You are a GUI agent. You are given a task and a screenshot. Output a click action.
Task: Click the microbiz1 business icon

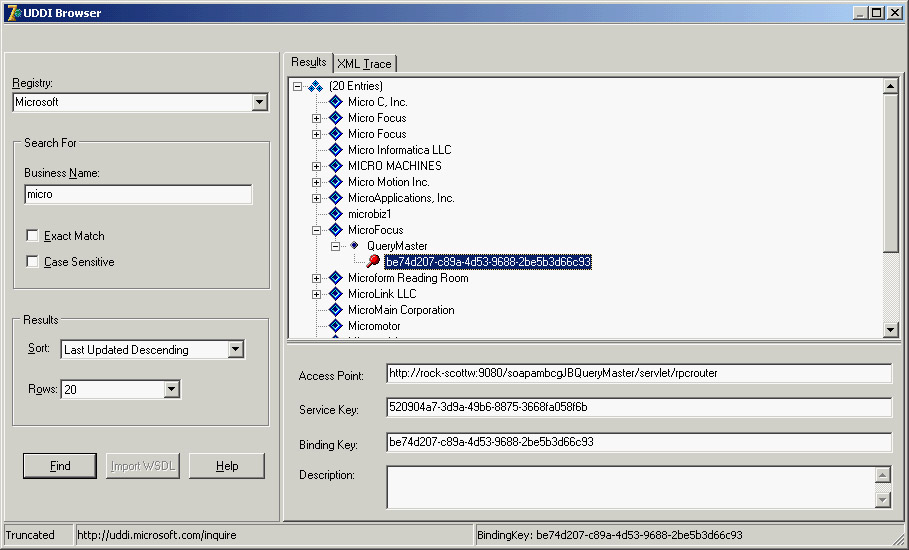click(x=335, y=214)
